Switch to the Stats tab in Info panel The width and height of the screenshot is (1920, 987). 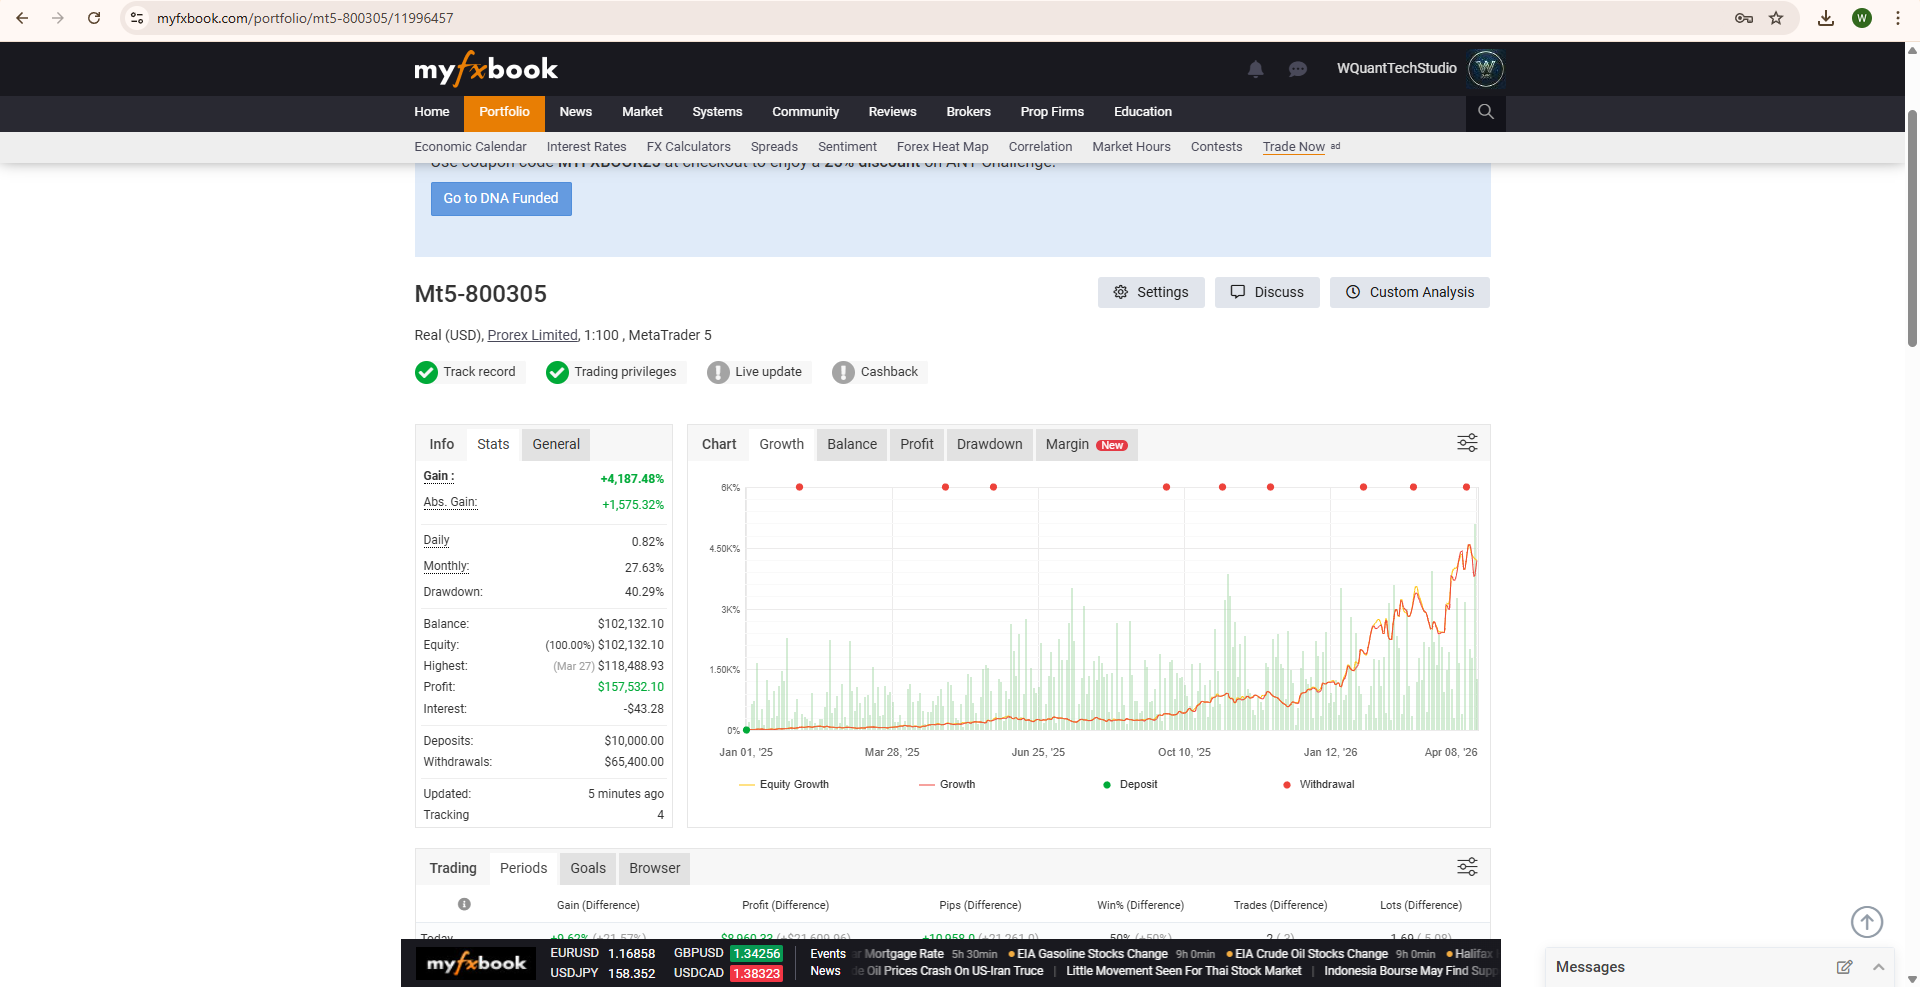tap(493, 445)
